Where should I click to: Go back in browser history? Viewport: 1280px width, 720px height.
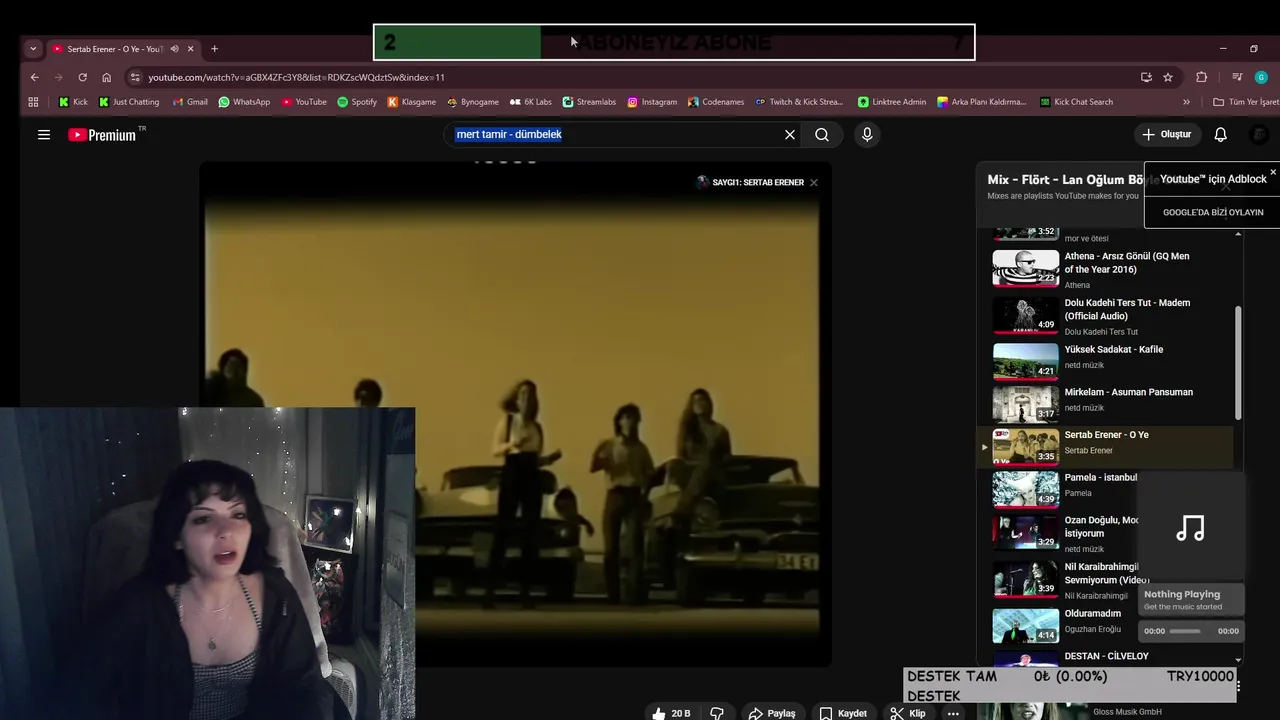tap(34, 77)
